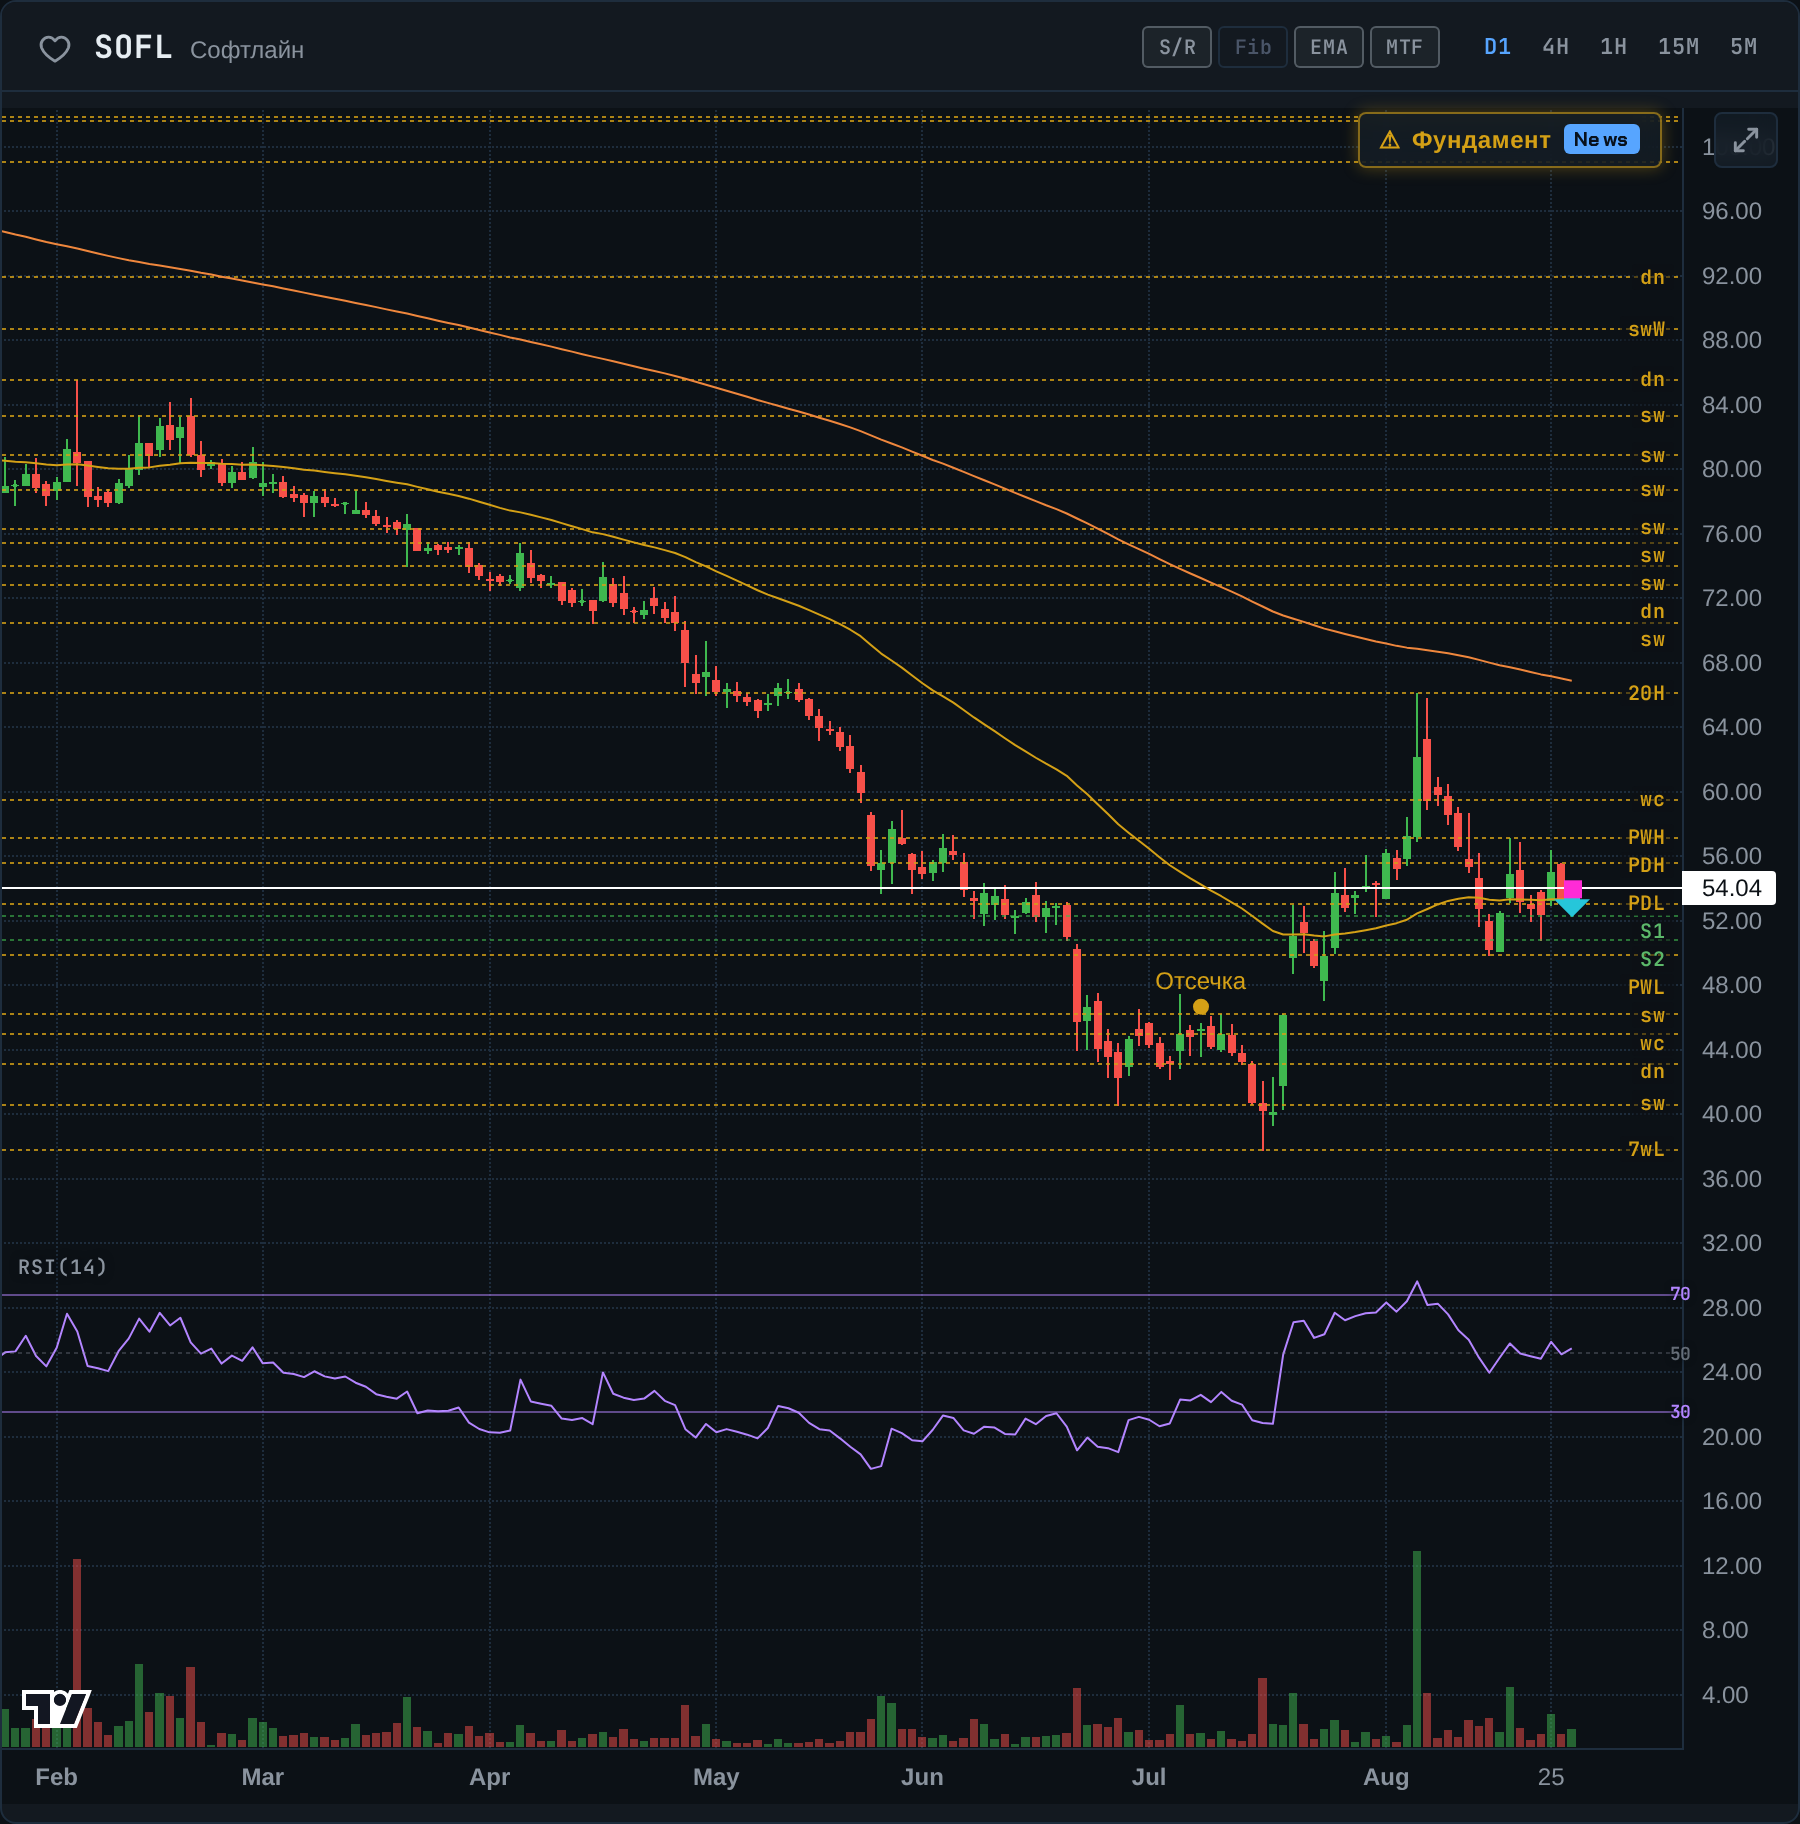Switch to 15M timeframe
This screenshot has width=1800, height=1824.
click(x=1678, y=47)
